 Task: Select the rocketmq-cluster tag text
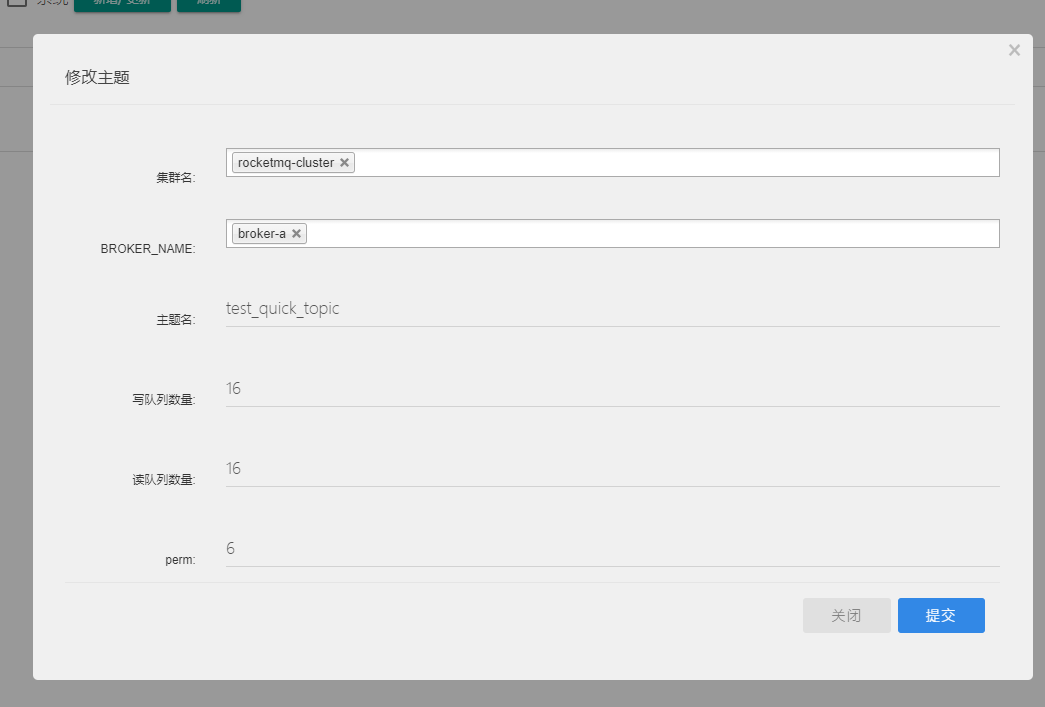coord(285,163)
